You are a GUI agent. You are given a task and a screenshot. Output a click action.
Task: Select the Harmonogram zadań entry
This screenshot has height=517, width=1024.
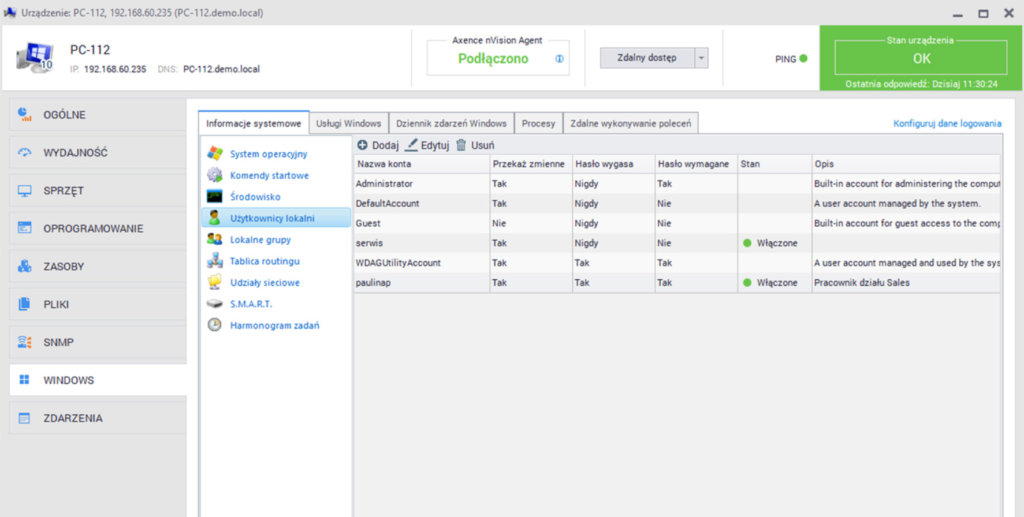(274, 325)
